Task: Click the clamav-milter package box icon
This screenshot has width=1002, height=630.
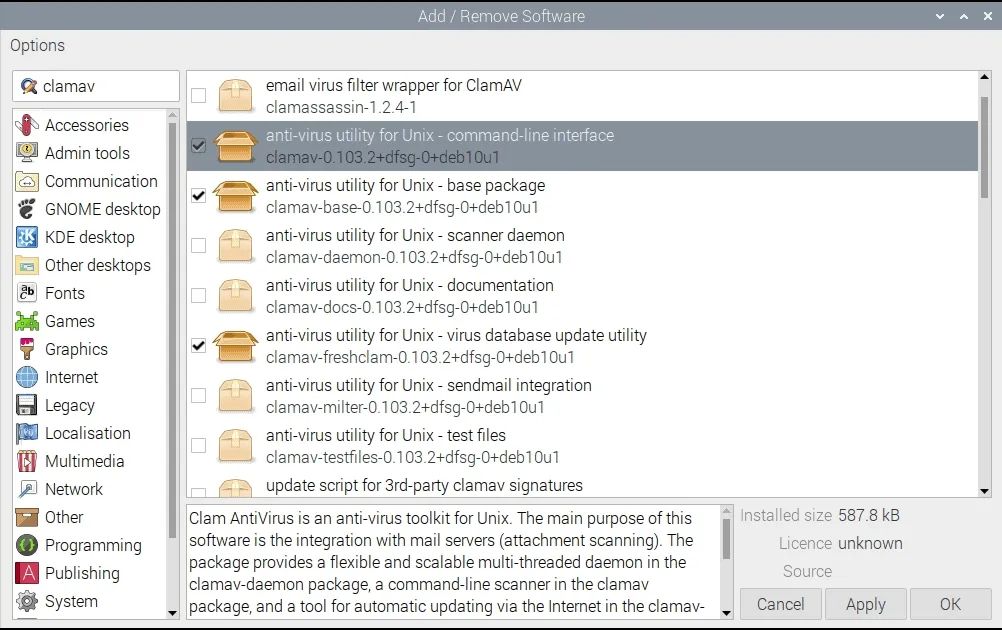Action: pos(236,396)
